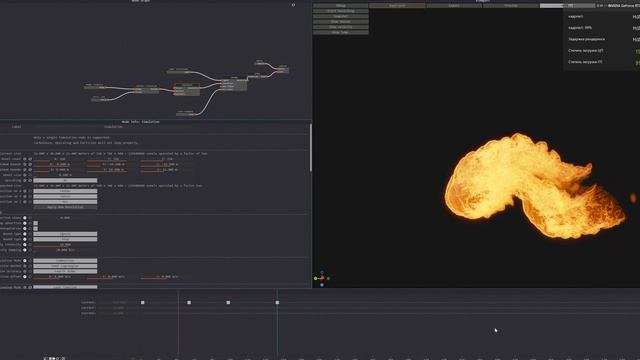The width and height of the screenshot is (640, 360).
Task: Toggle keyframe dot for Simulation Mode row
Action: (x=25, y=260)
